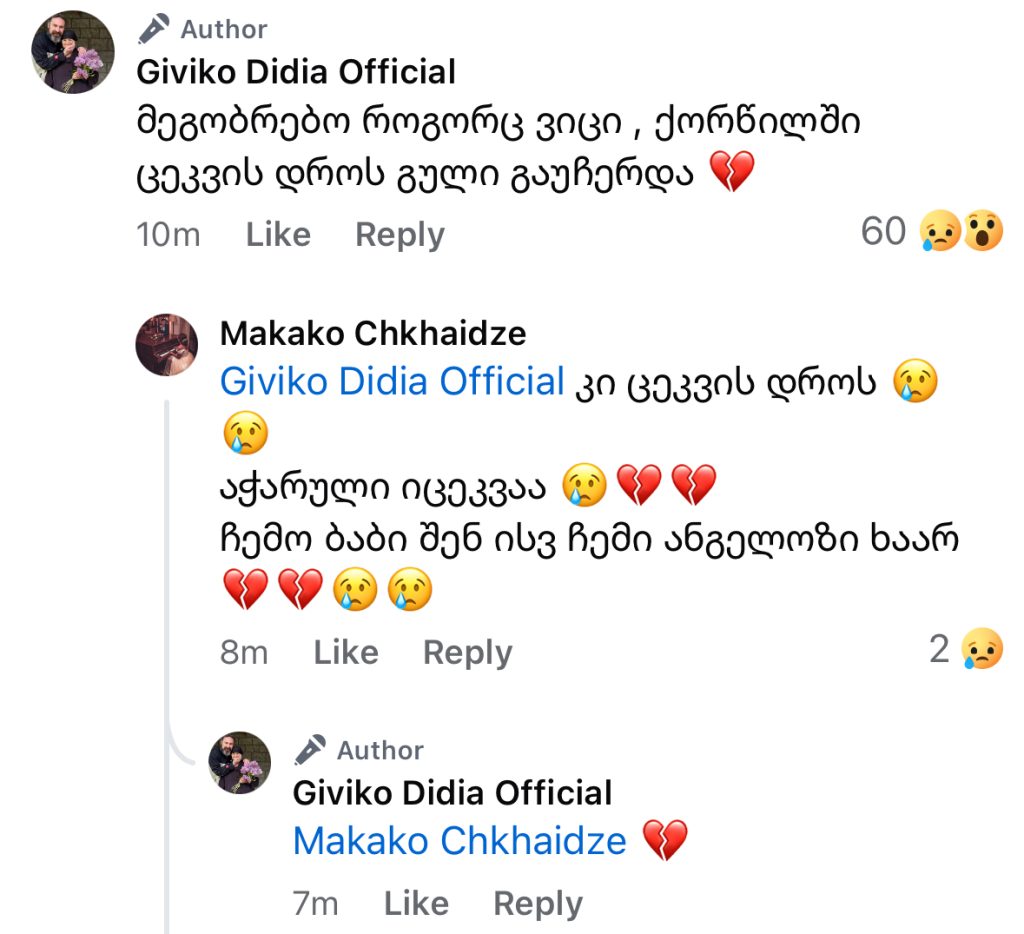The height and width of the screenshot is (934, 1024).
Task: Open Giviko Didia Official name on top comment
Action: click(296, 72)
